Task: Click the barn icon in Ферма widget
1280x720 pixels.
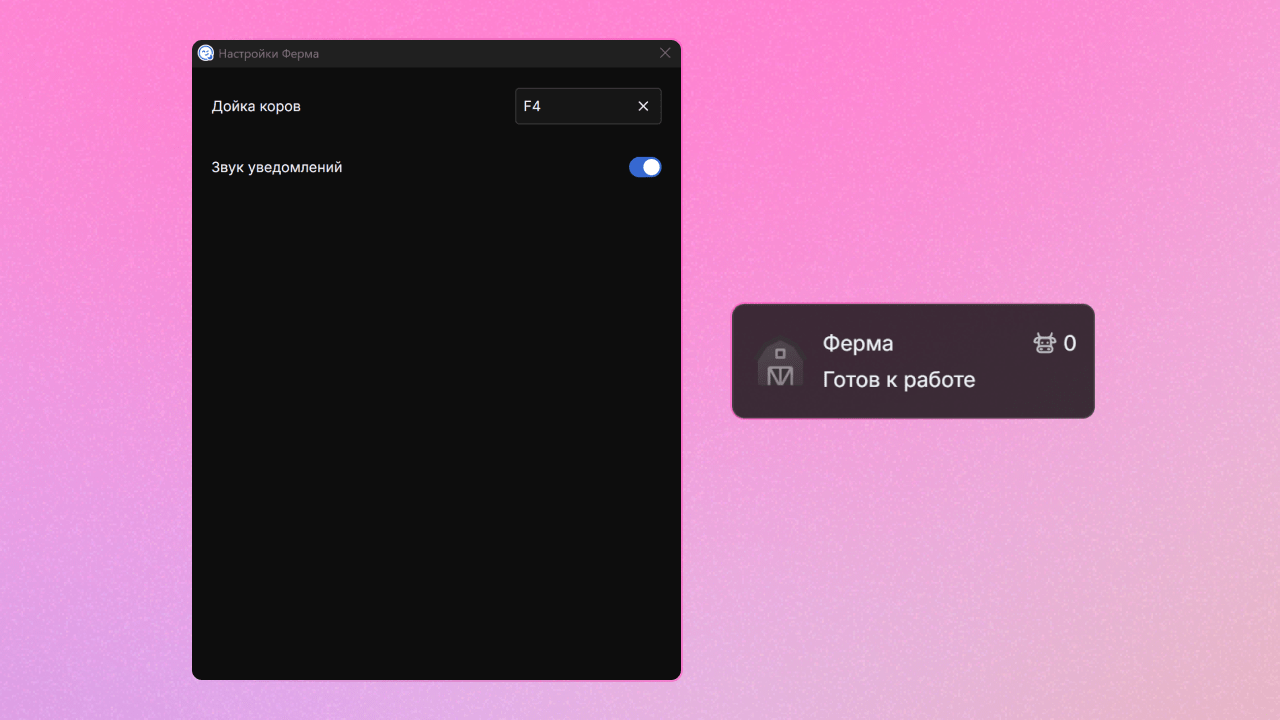Action: tap(780, 363)
